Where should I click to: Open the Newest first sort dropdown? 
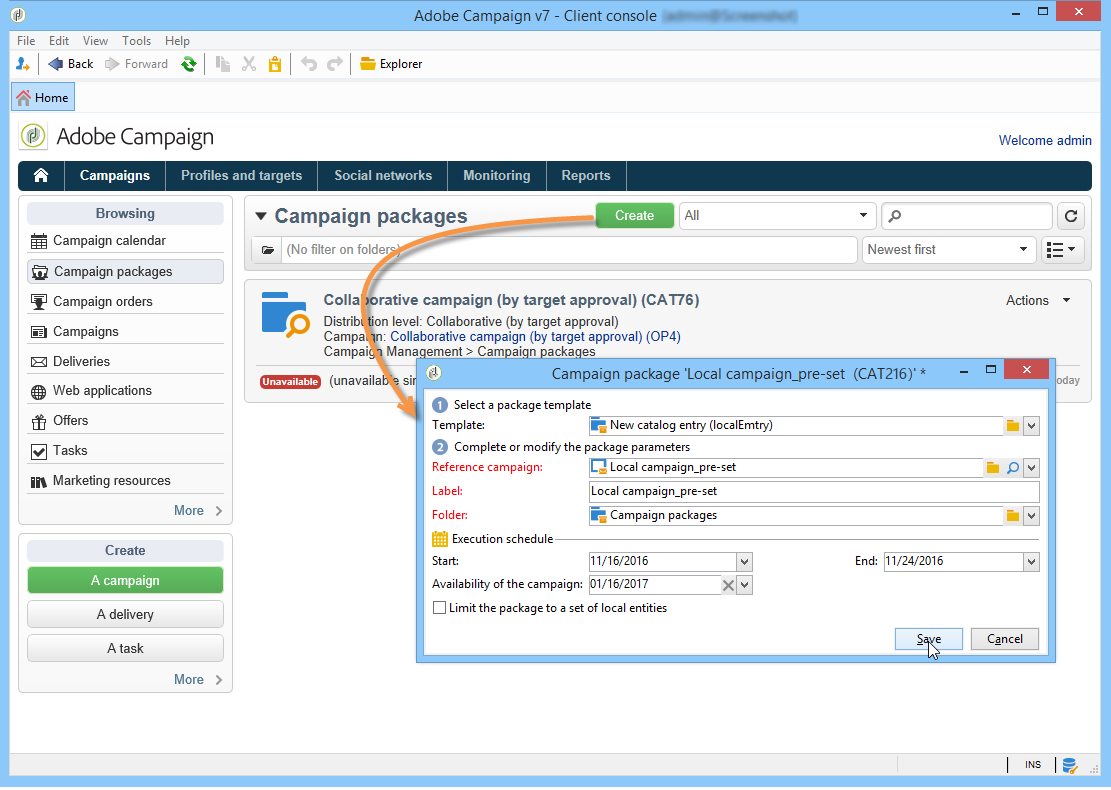(948, 249)
